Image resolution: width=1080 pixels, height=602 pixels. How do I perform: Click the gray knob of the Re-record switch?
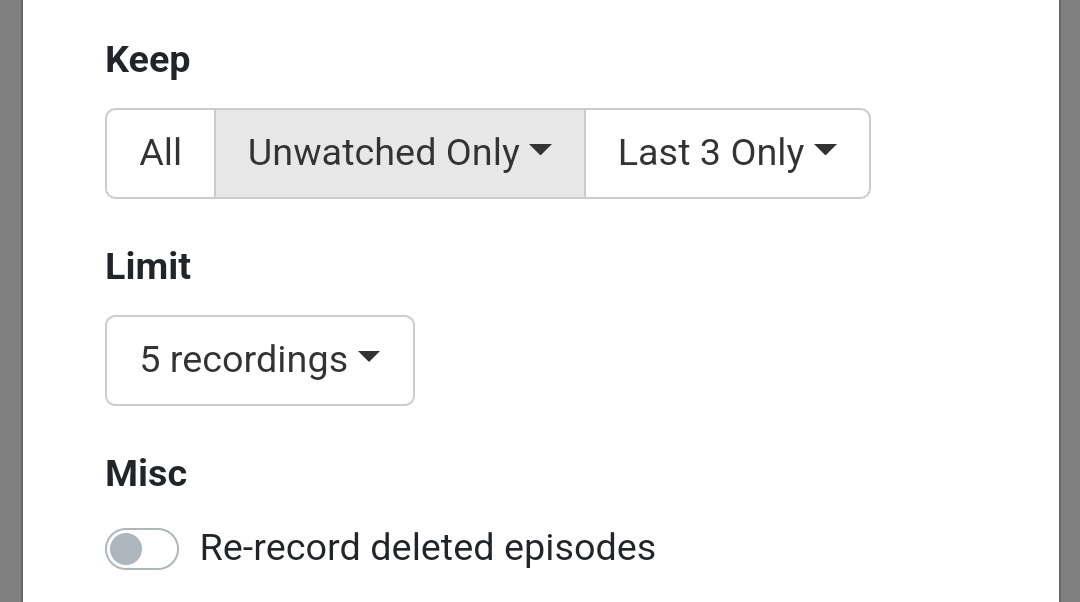coord(126,549)
